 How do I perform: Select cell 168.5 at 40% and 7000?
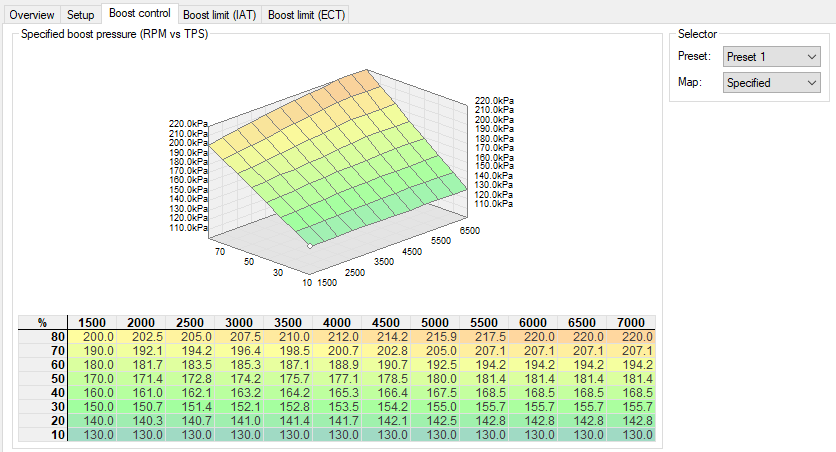[632, 392]
